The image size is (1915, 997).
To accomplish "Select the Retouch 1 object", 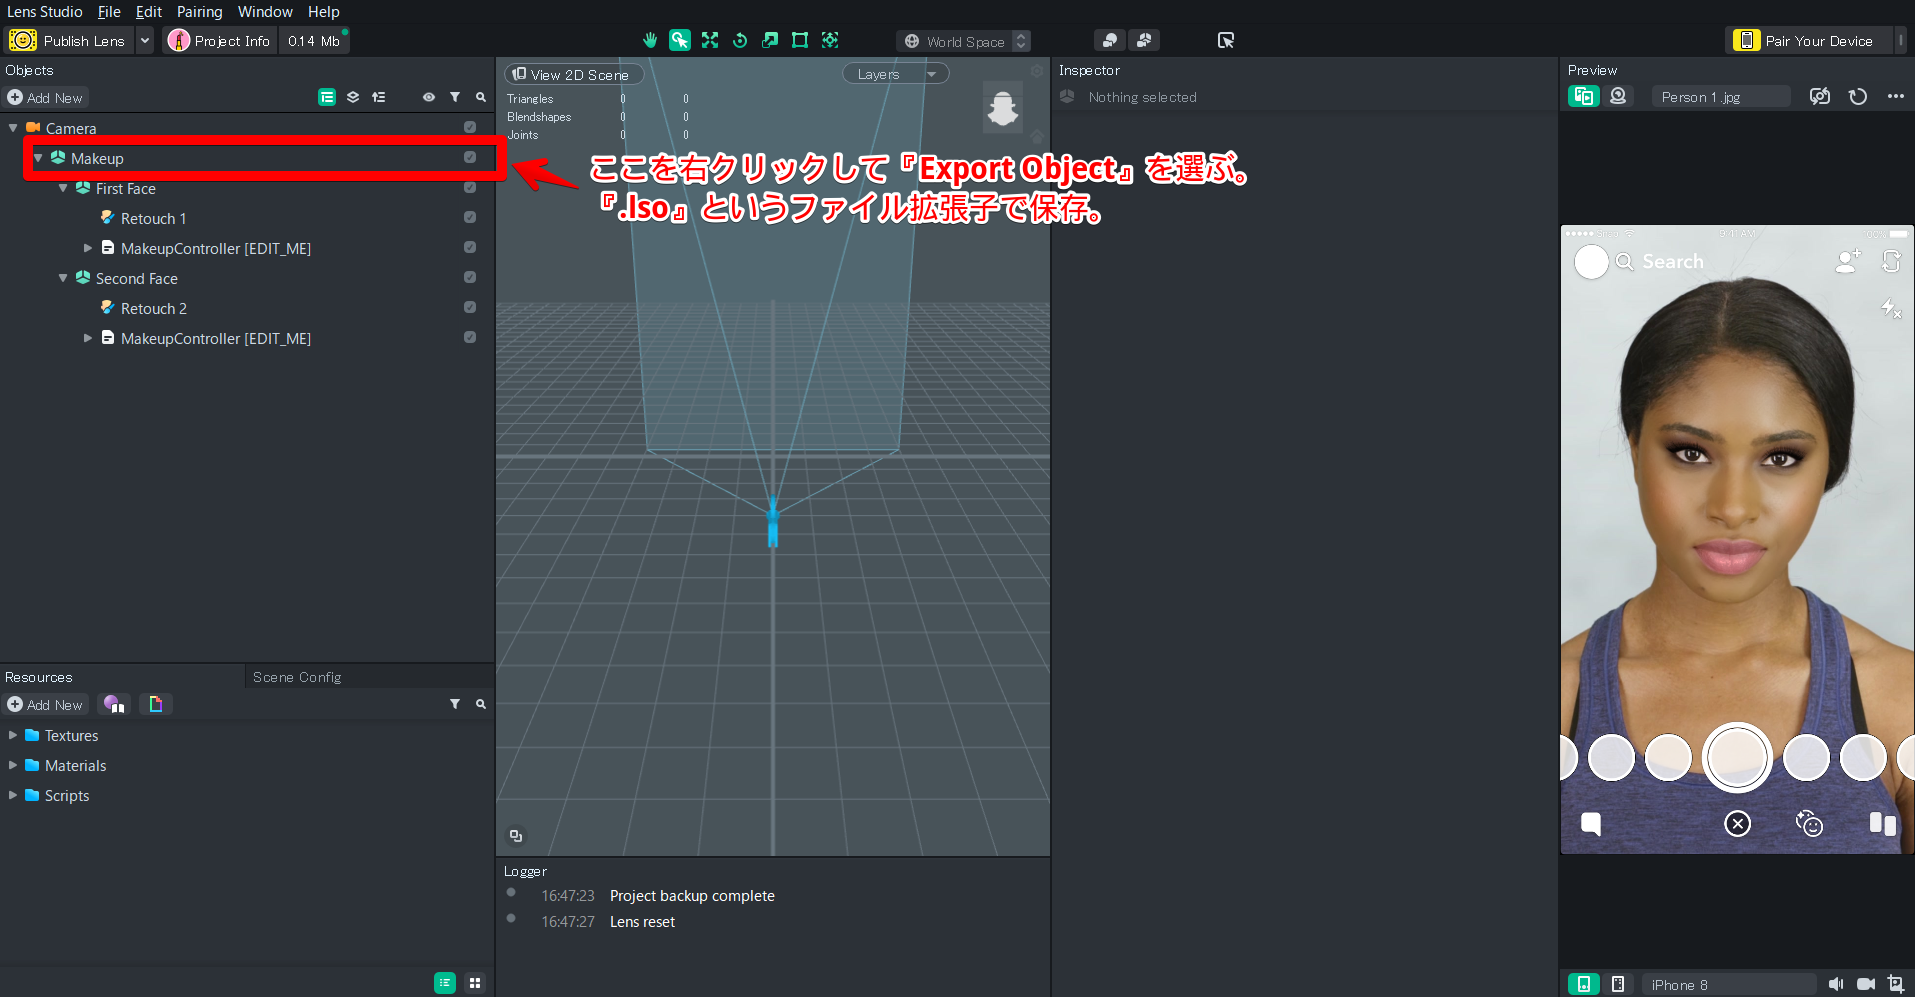I will click(x=153, y=218).
